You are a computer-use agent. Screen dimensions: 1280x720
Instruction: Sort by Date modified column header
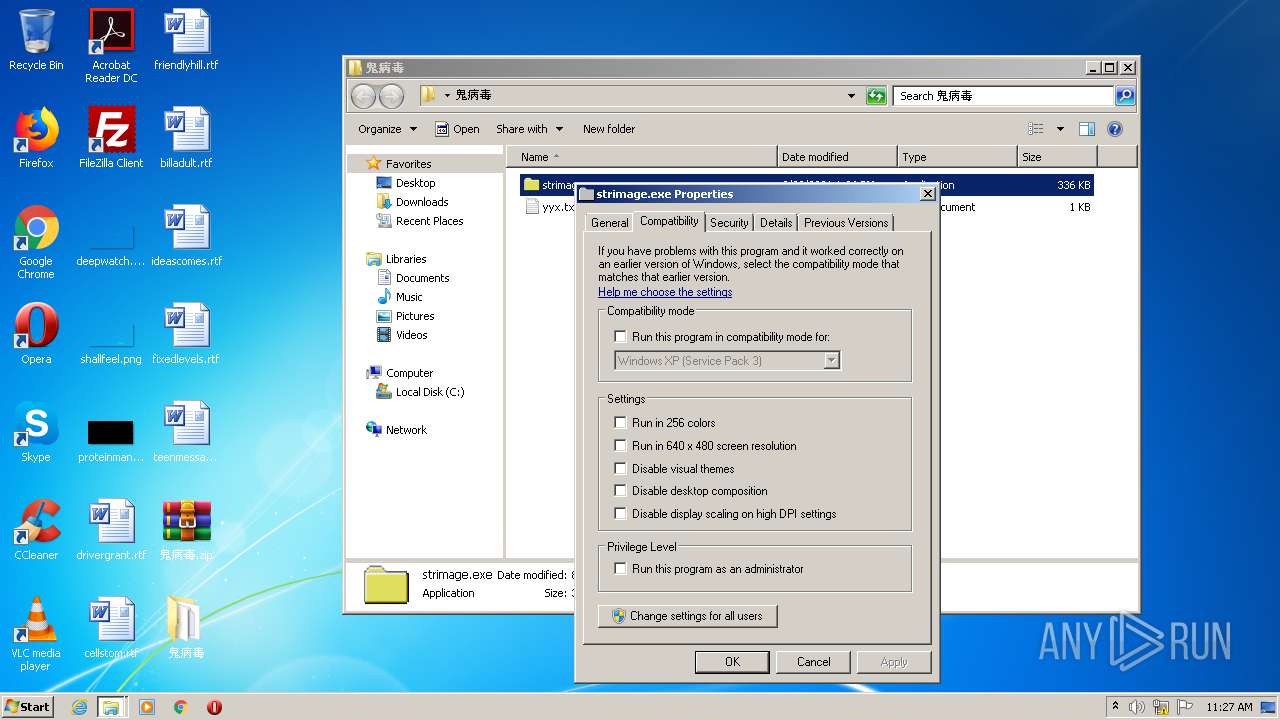(x=836, y=157)
